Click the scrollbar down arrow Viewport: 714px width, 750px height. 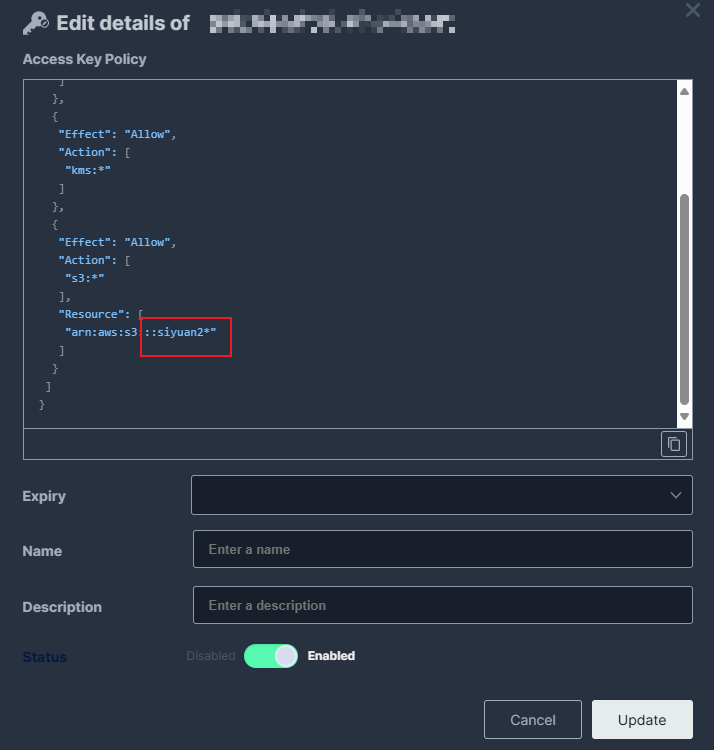coord(684,416)
